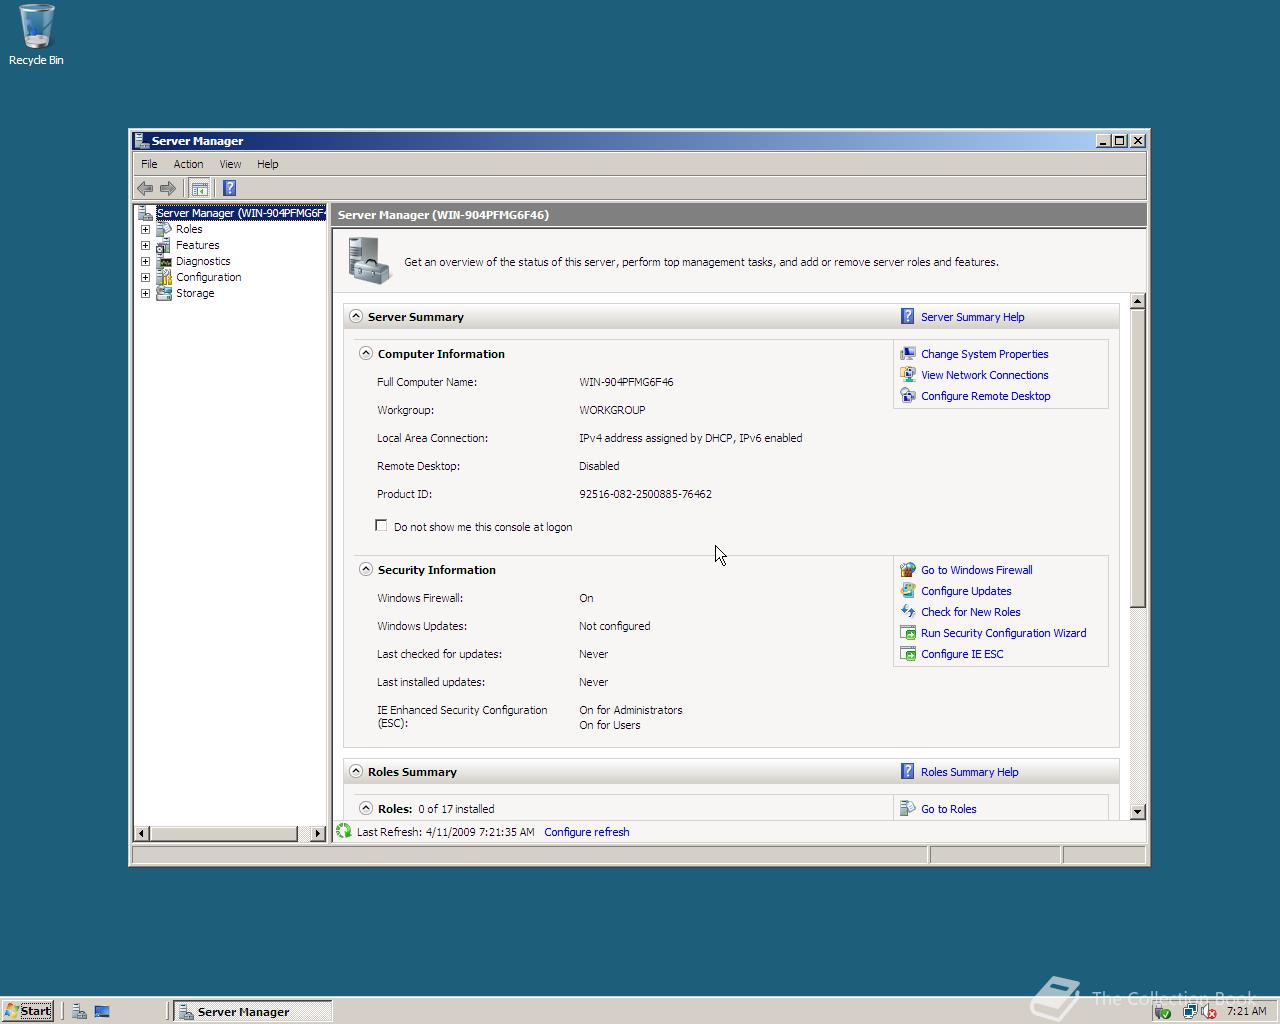This screenshot has width=1280, height=1024.
Task: Click the Roles tree node icon
Action: 164,229
